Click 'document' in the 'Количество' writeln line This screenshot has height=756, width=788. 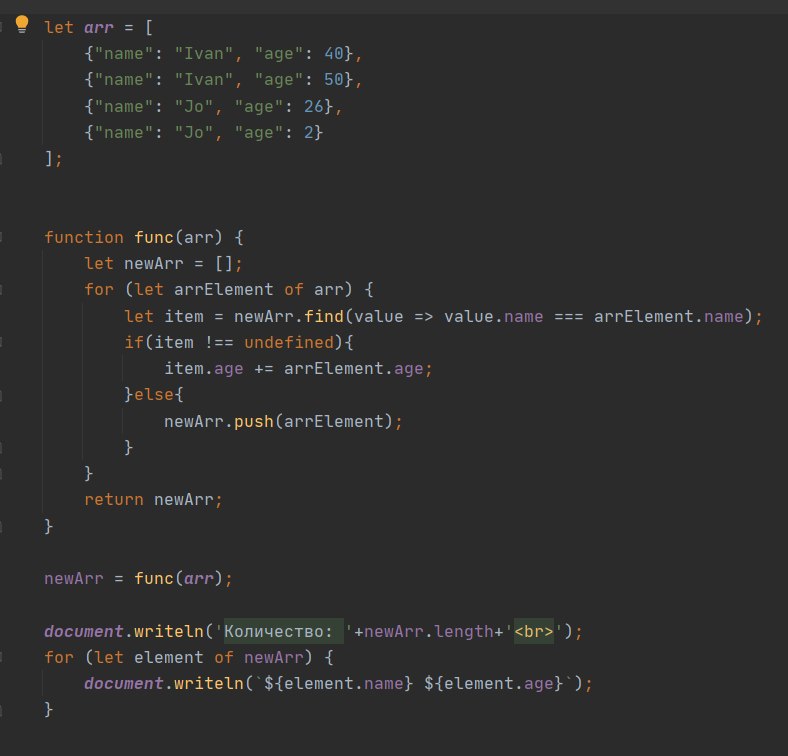(x=84, y=631)
